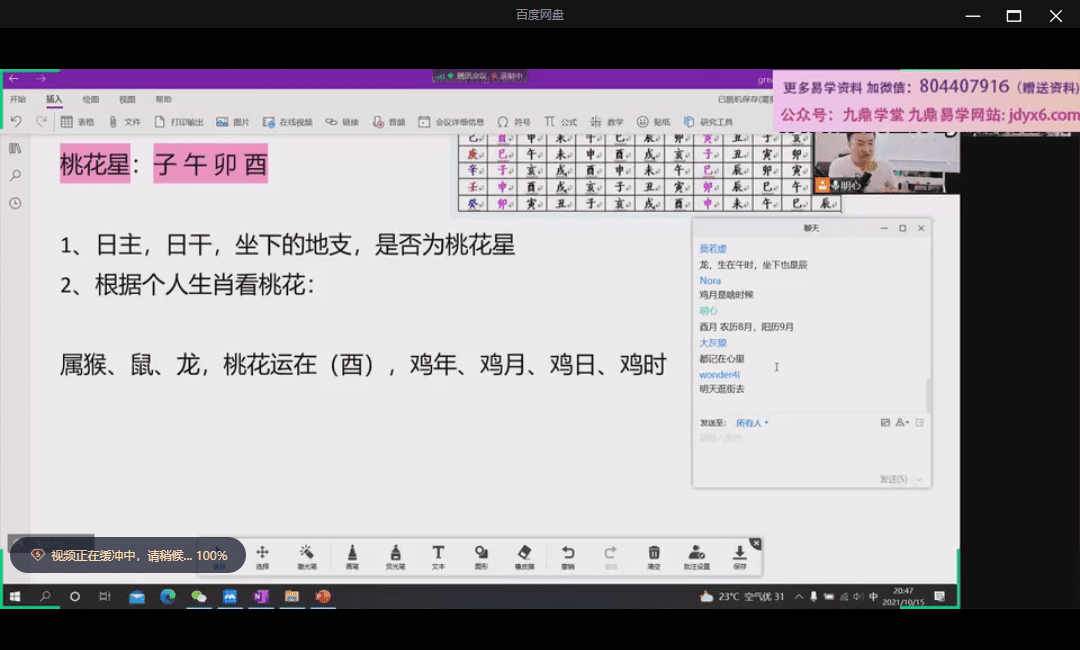The image size is (1080, 650).
Task: Save annotations with 保存 download icon
Action: (x=740, y=556)
